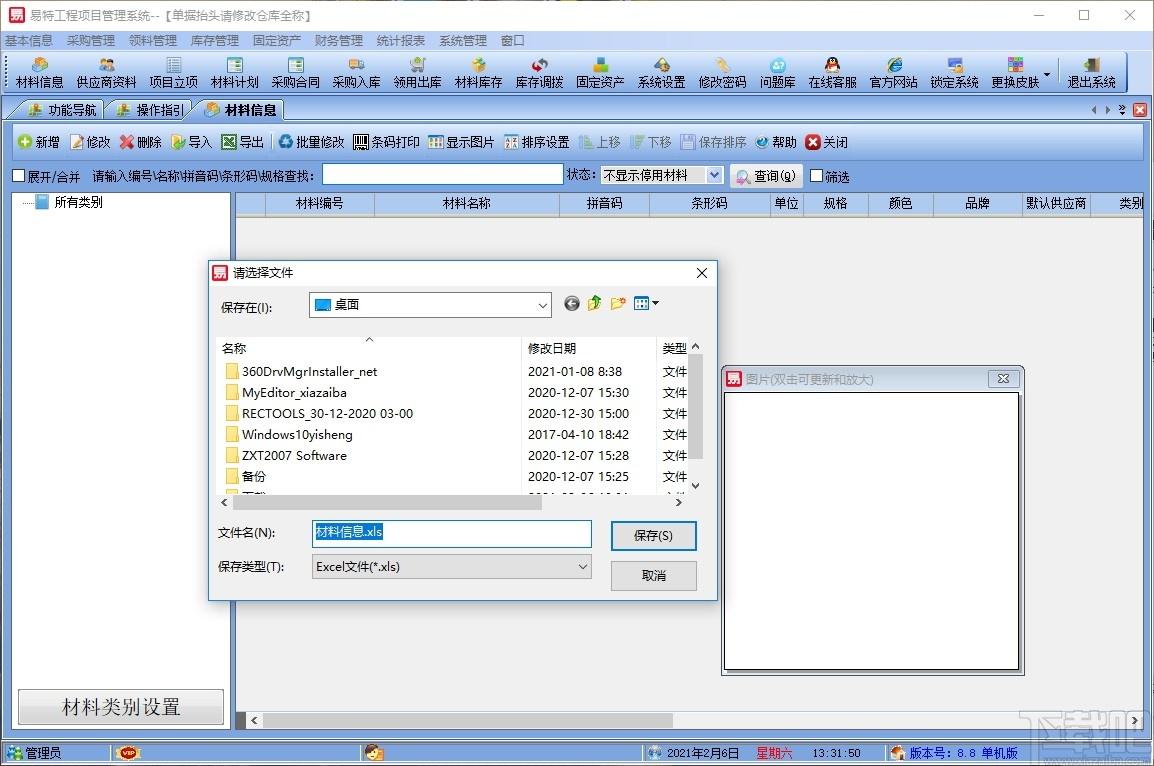Select the 更换皮肤 icon
This screenshot has height=766, width=1154.
coord(1015,65)
